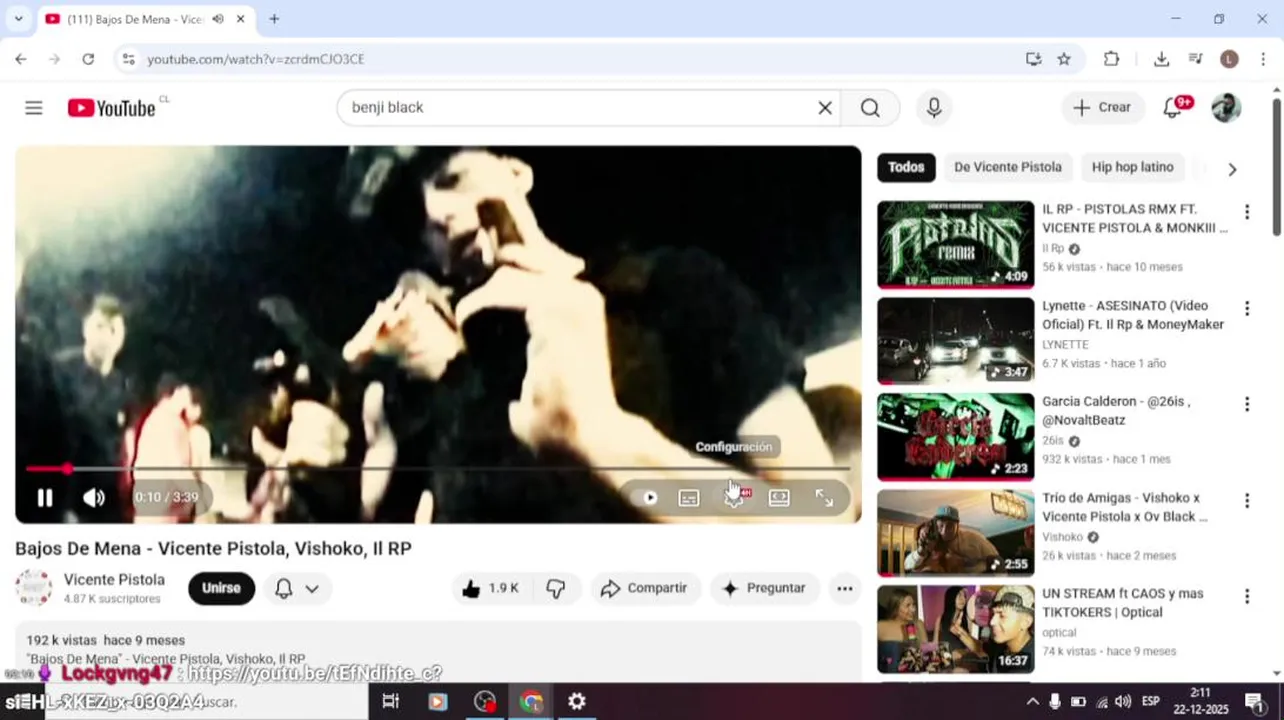Open options menu for Garcia Calderon video

1247,404
